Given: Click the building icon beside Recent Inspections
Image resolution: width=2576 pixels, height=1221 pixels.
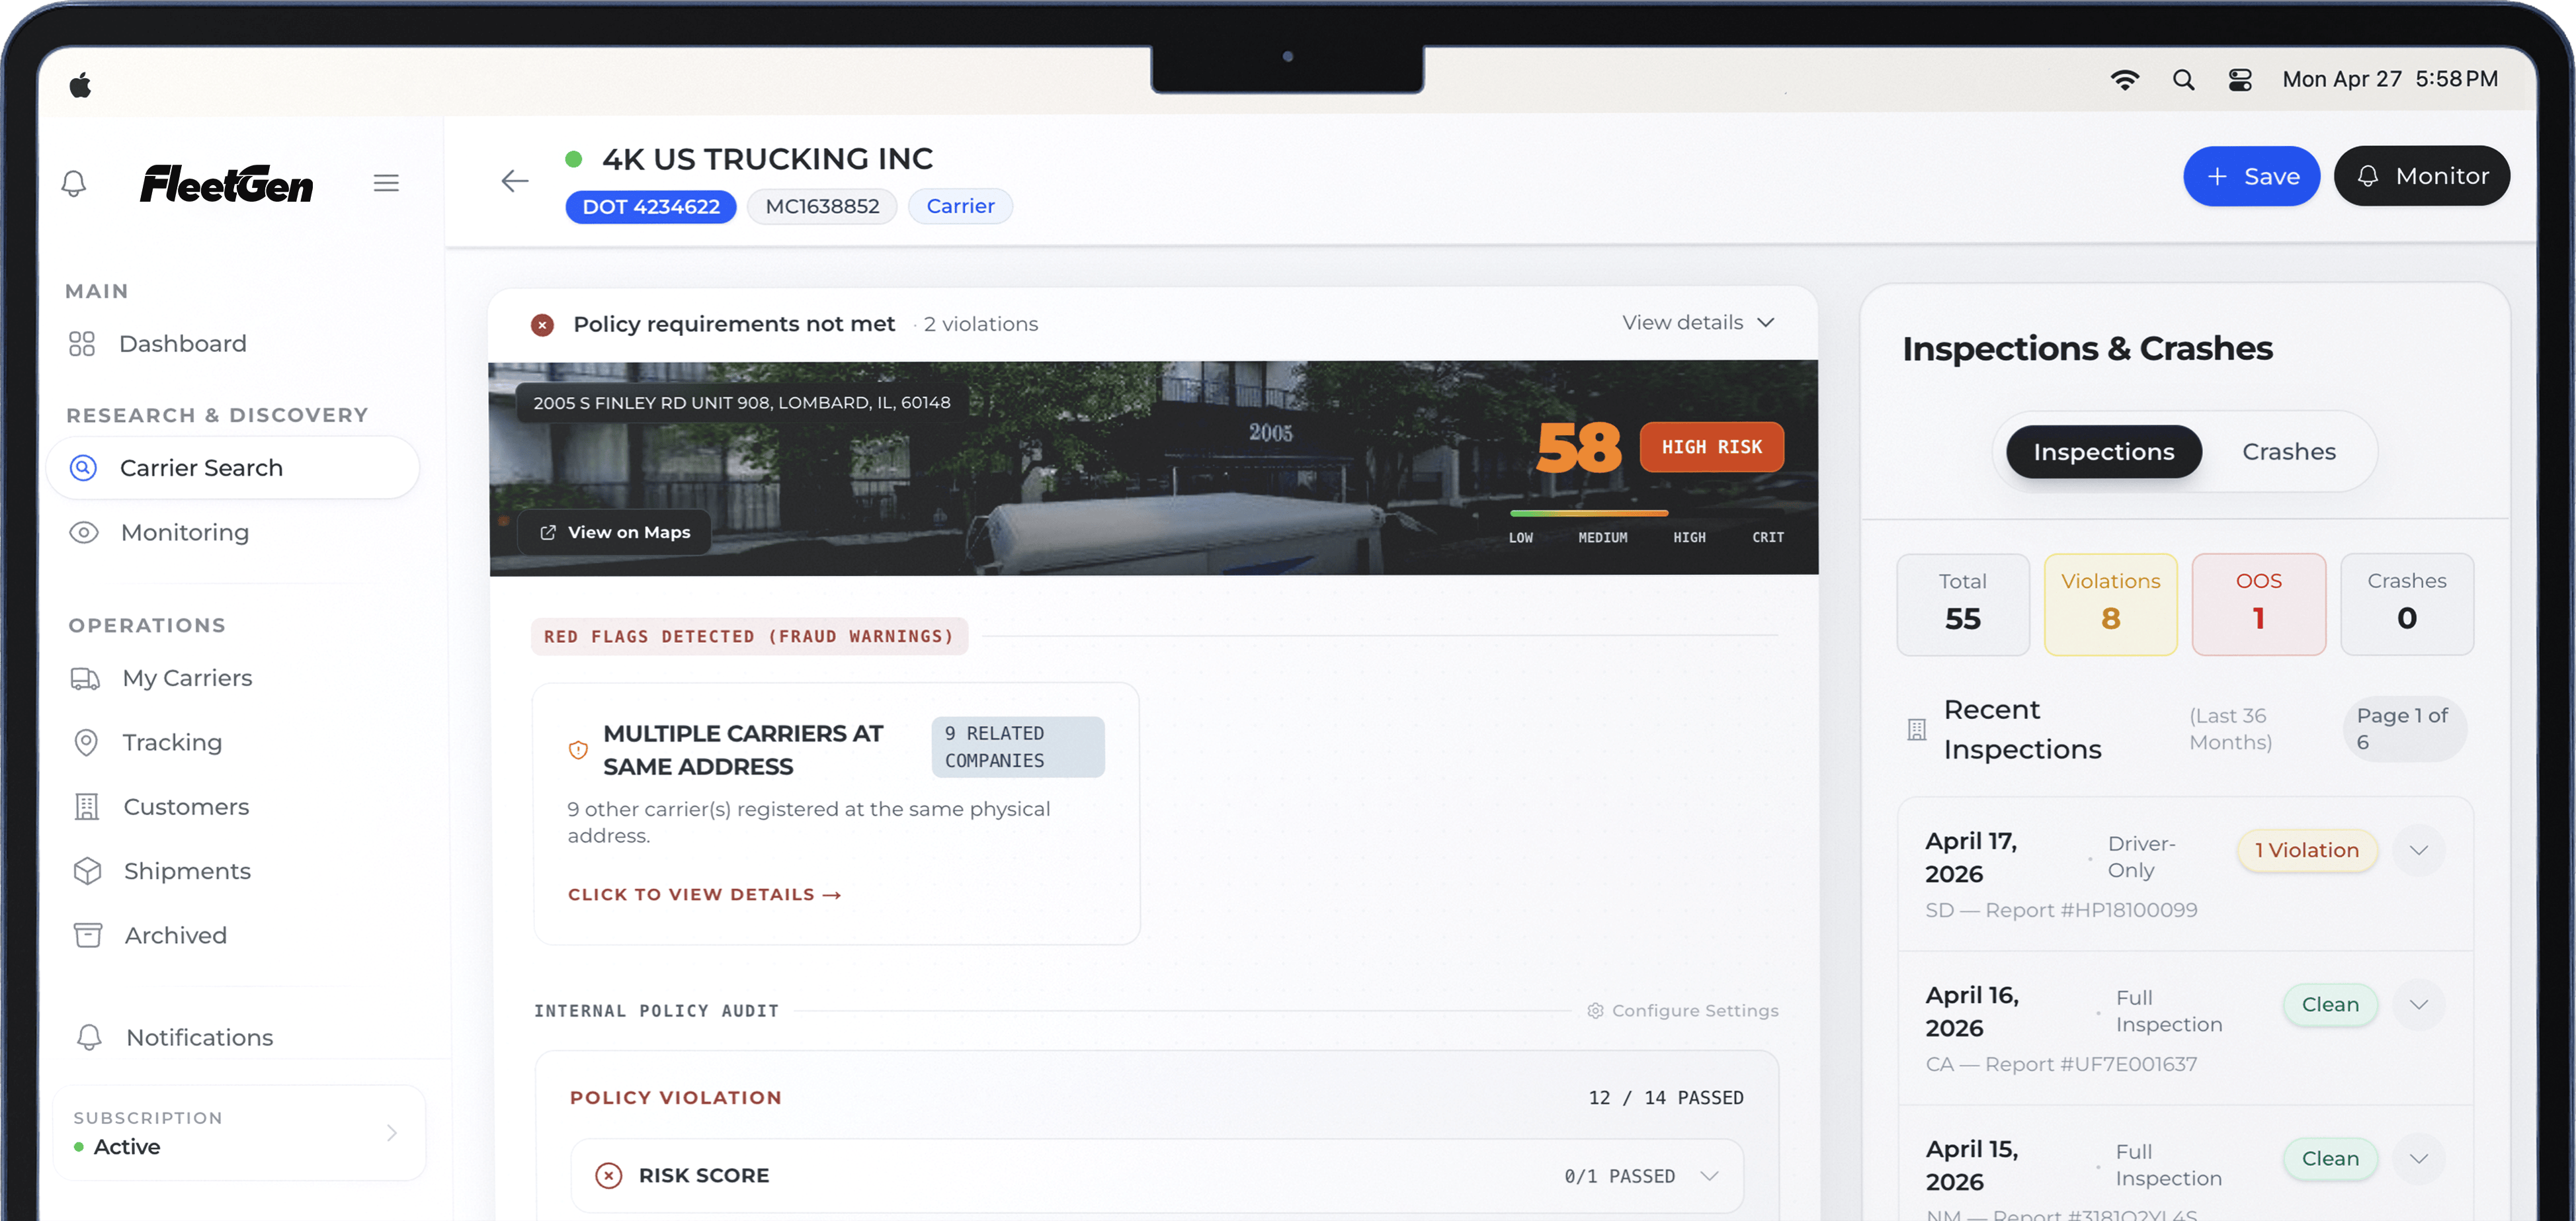Looking at the screenshot, I should [x=1916, y=730].
